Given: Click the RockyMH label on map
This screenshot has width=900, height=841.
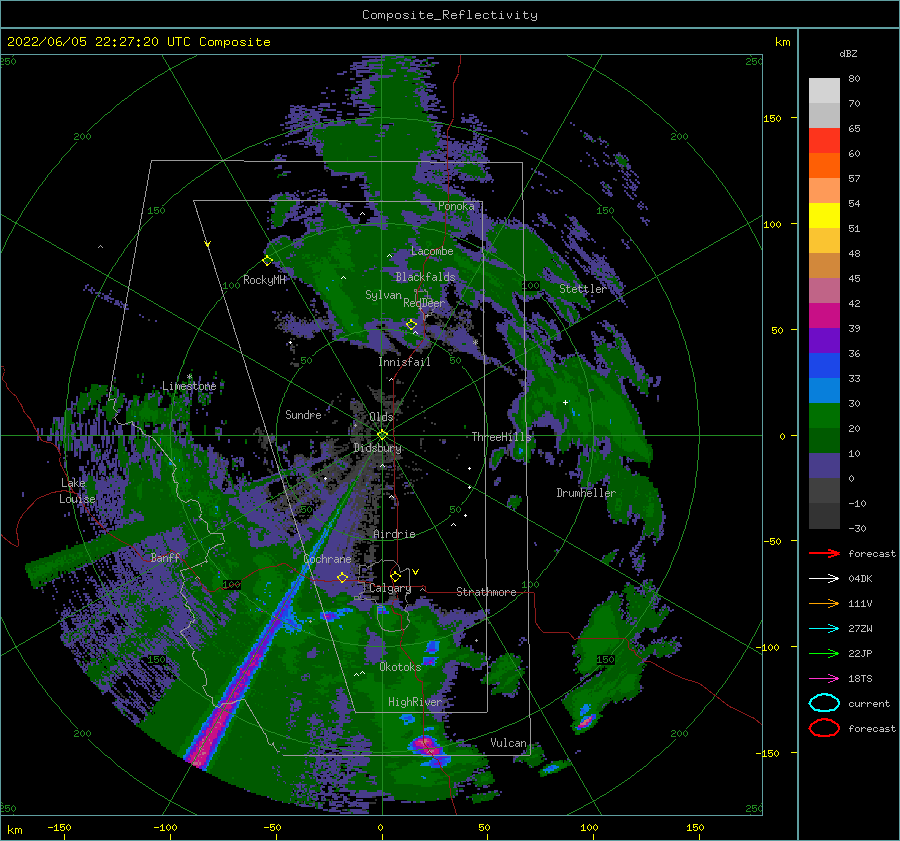Looking at the screenshot, I should tap(264, 280).
